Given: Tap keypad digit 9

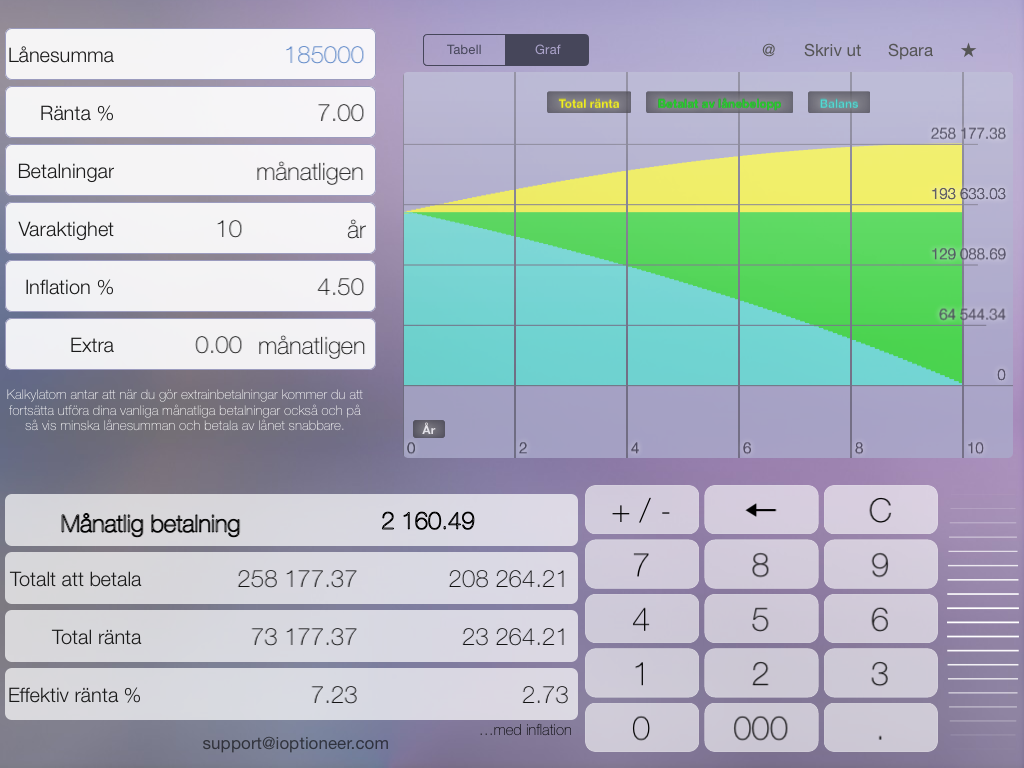Looking at the screenshot, I should click(x=880, y=564).
